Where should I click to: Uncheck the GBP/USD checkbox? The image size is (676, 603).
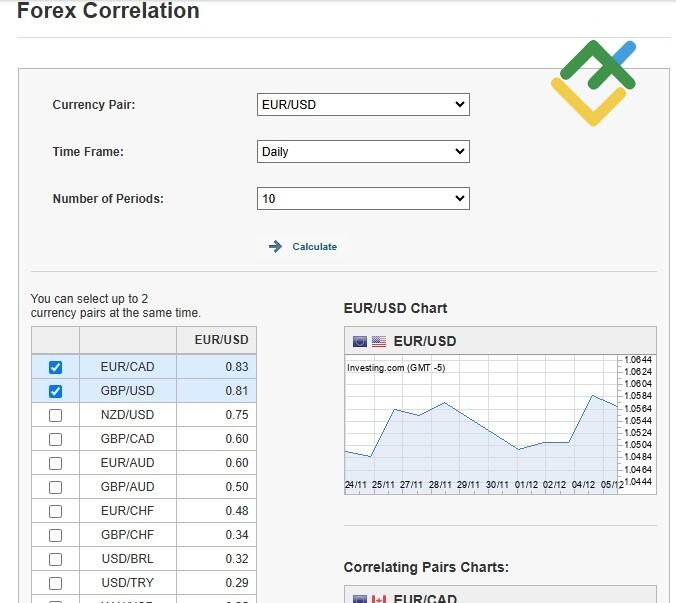tap(55, 391)
